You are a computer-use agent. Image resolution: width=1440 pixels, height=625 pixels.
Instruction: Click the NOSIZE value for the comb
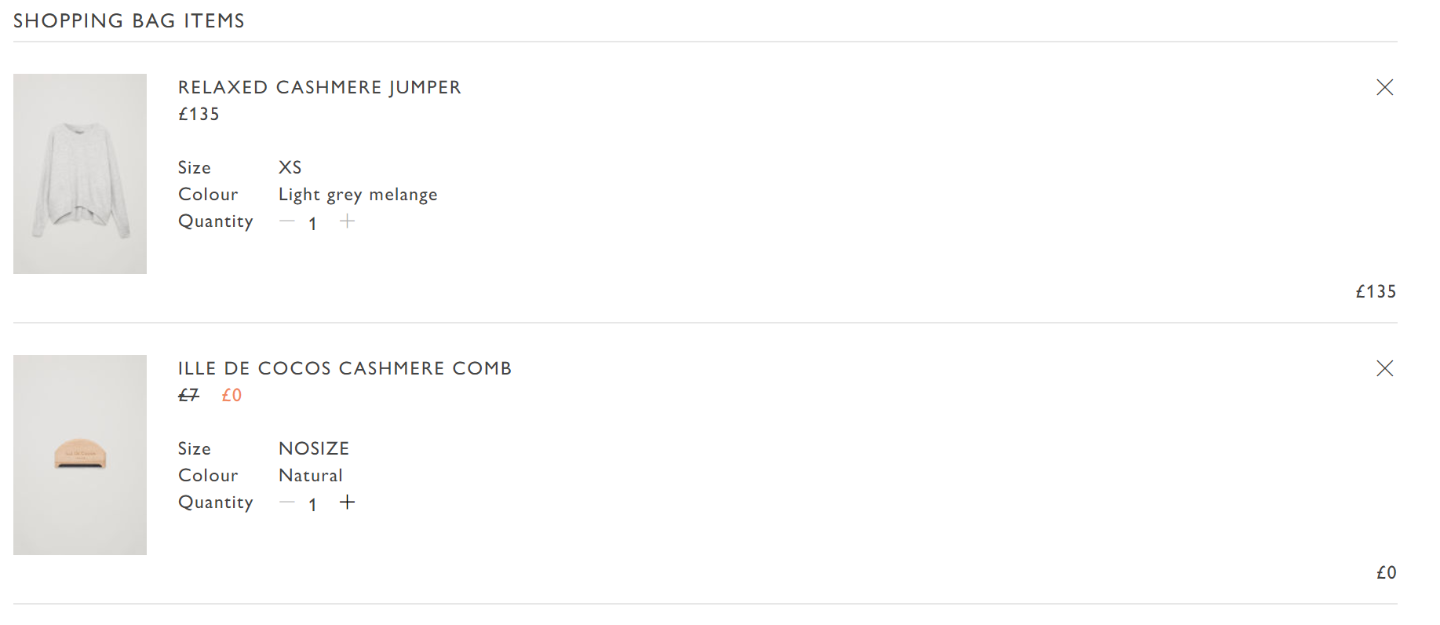click(x=314, y=448)
